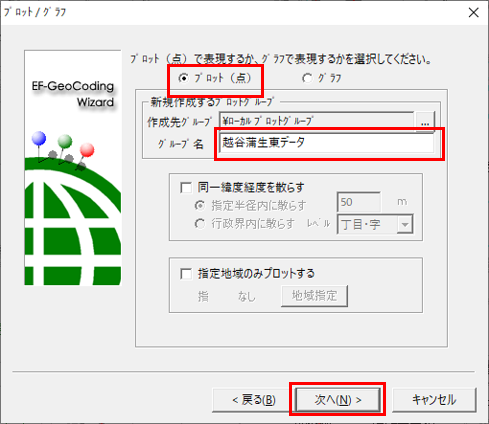This screenshot has height=424, width=489.
Task: Click the 50 m radius input box
Action: point(358,202)
